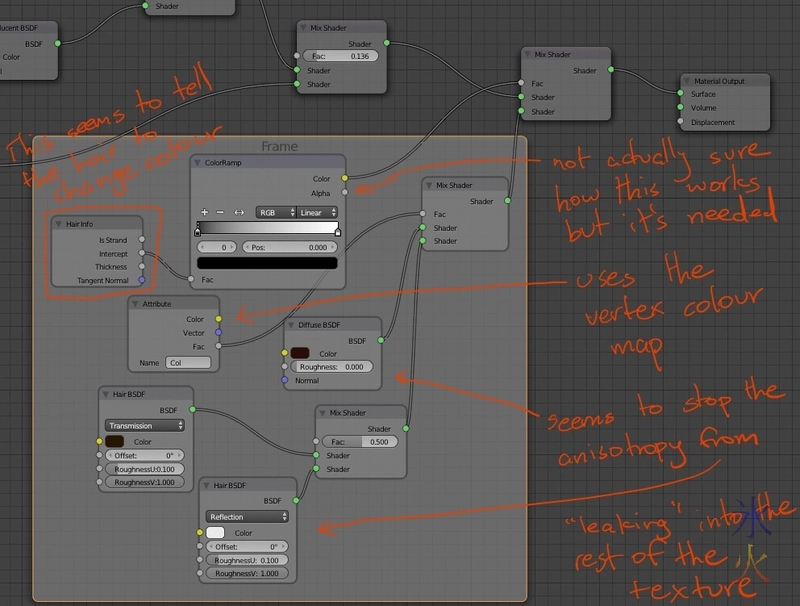Image resolution: width=800 pixels, height=606 pixels.
Task: Click the Alpha output socket of ColorRamp
Action: (x=343, y=192)
